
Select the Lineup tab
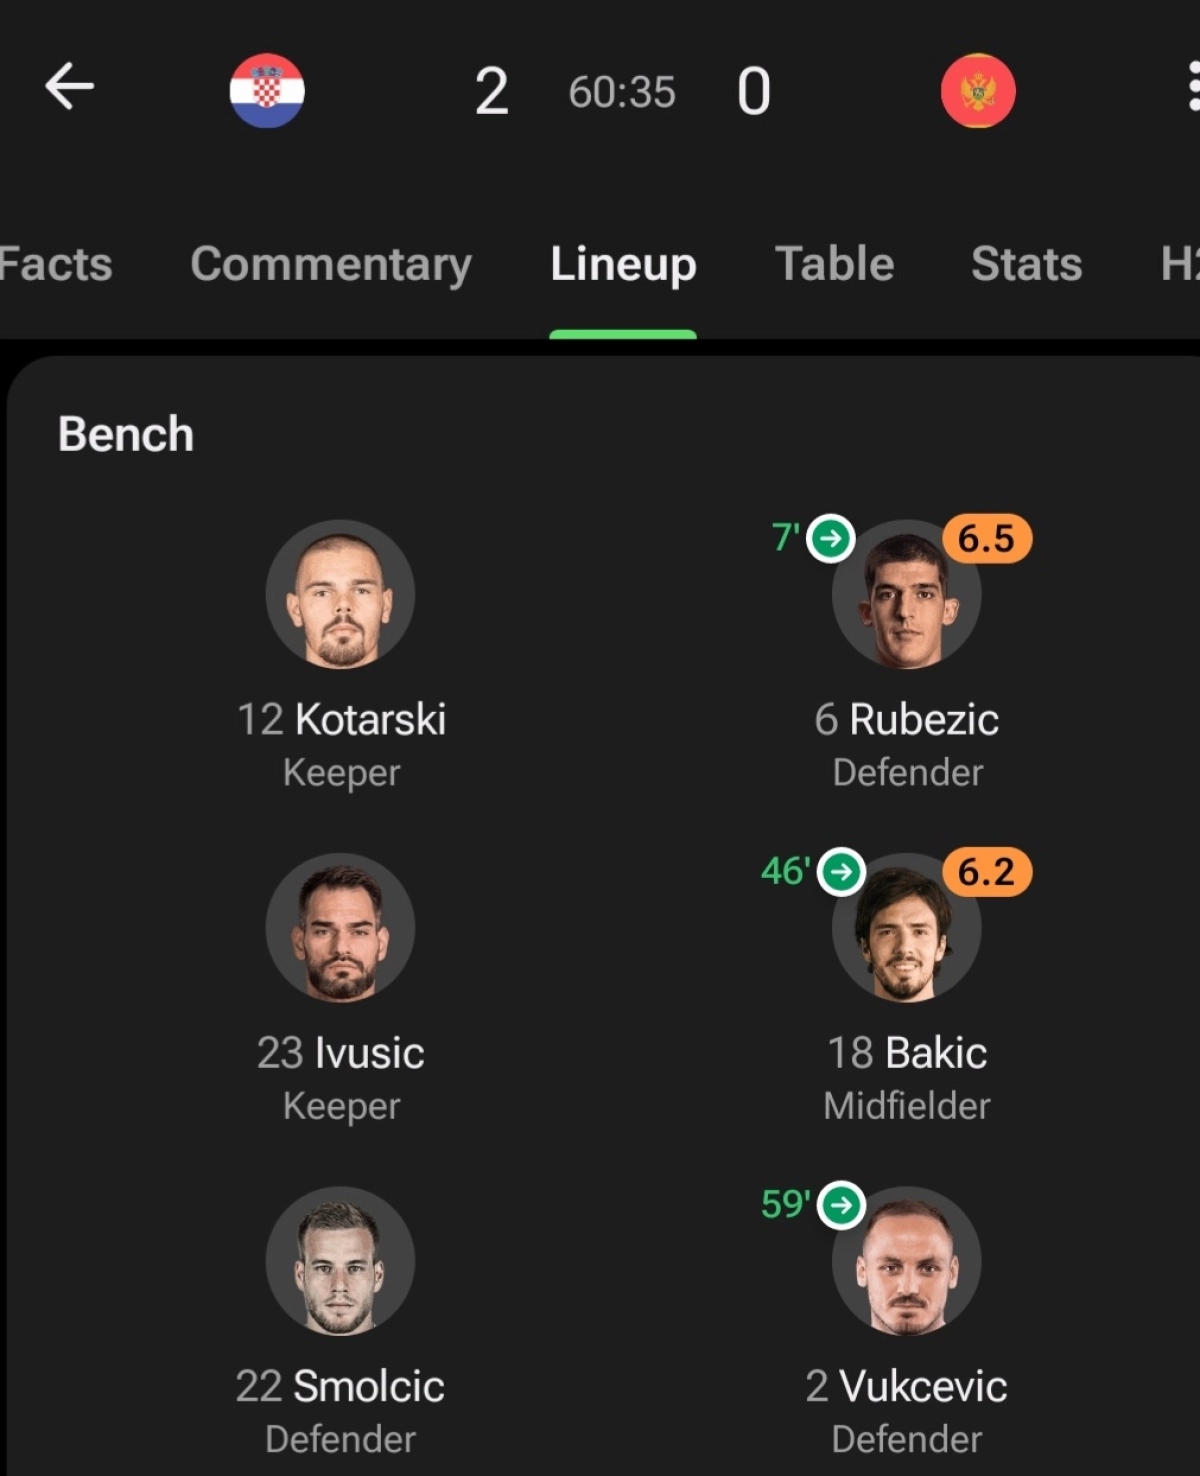coord(623,265)
